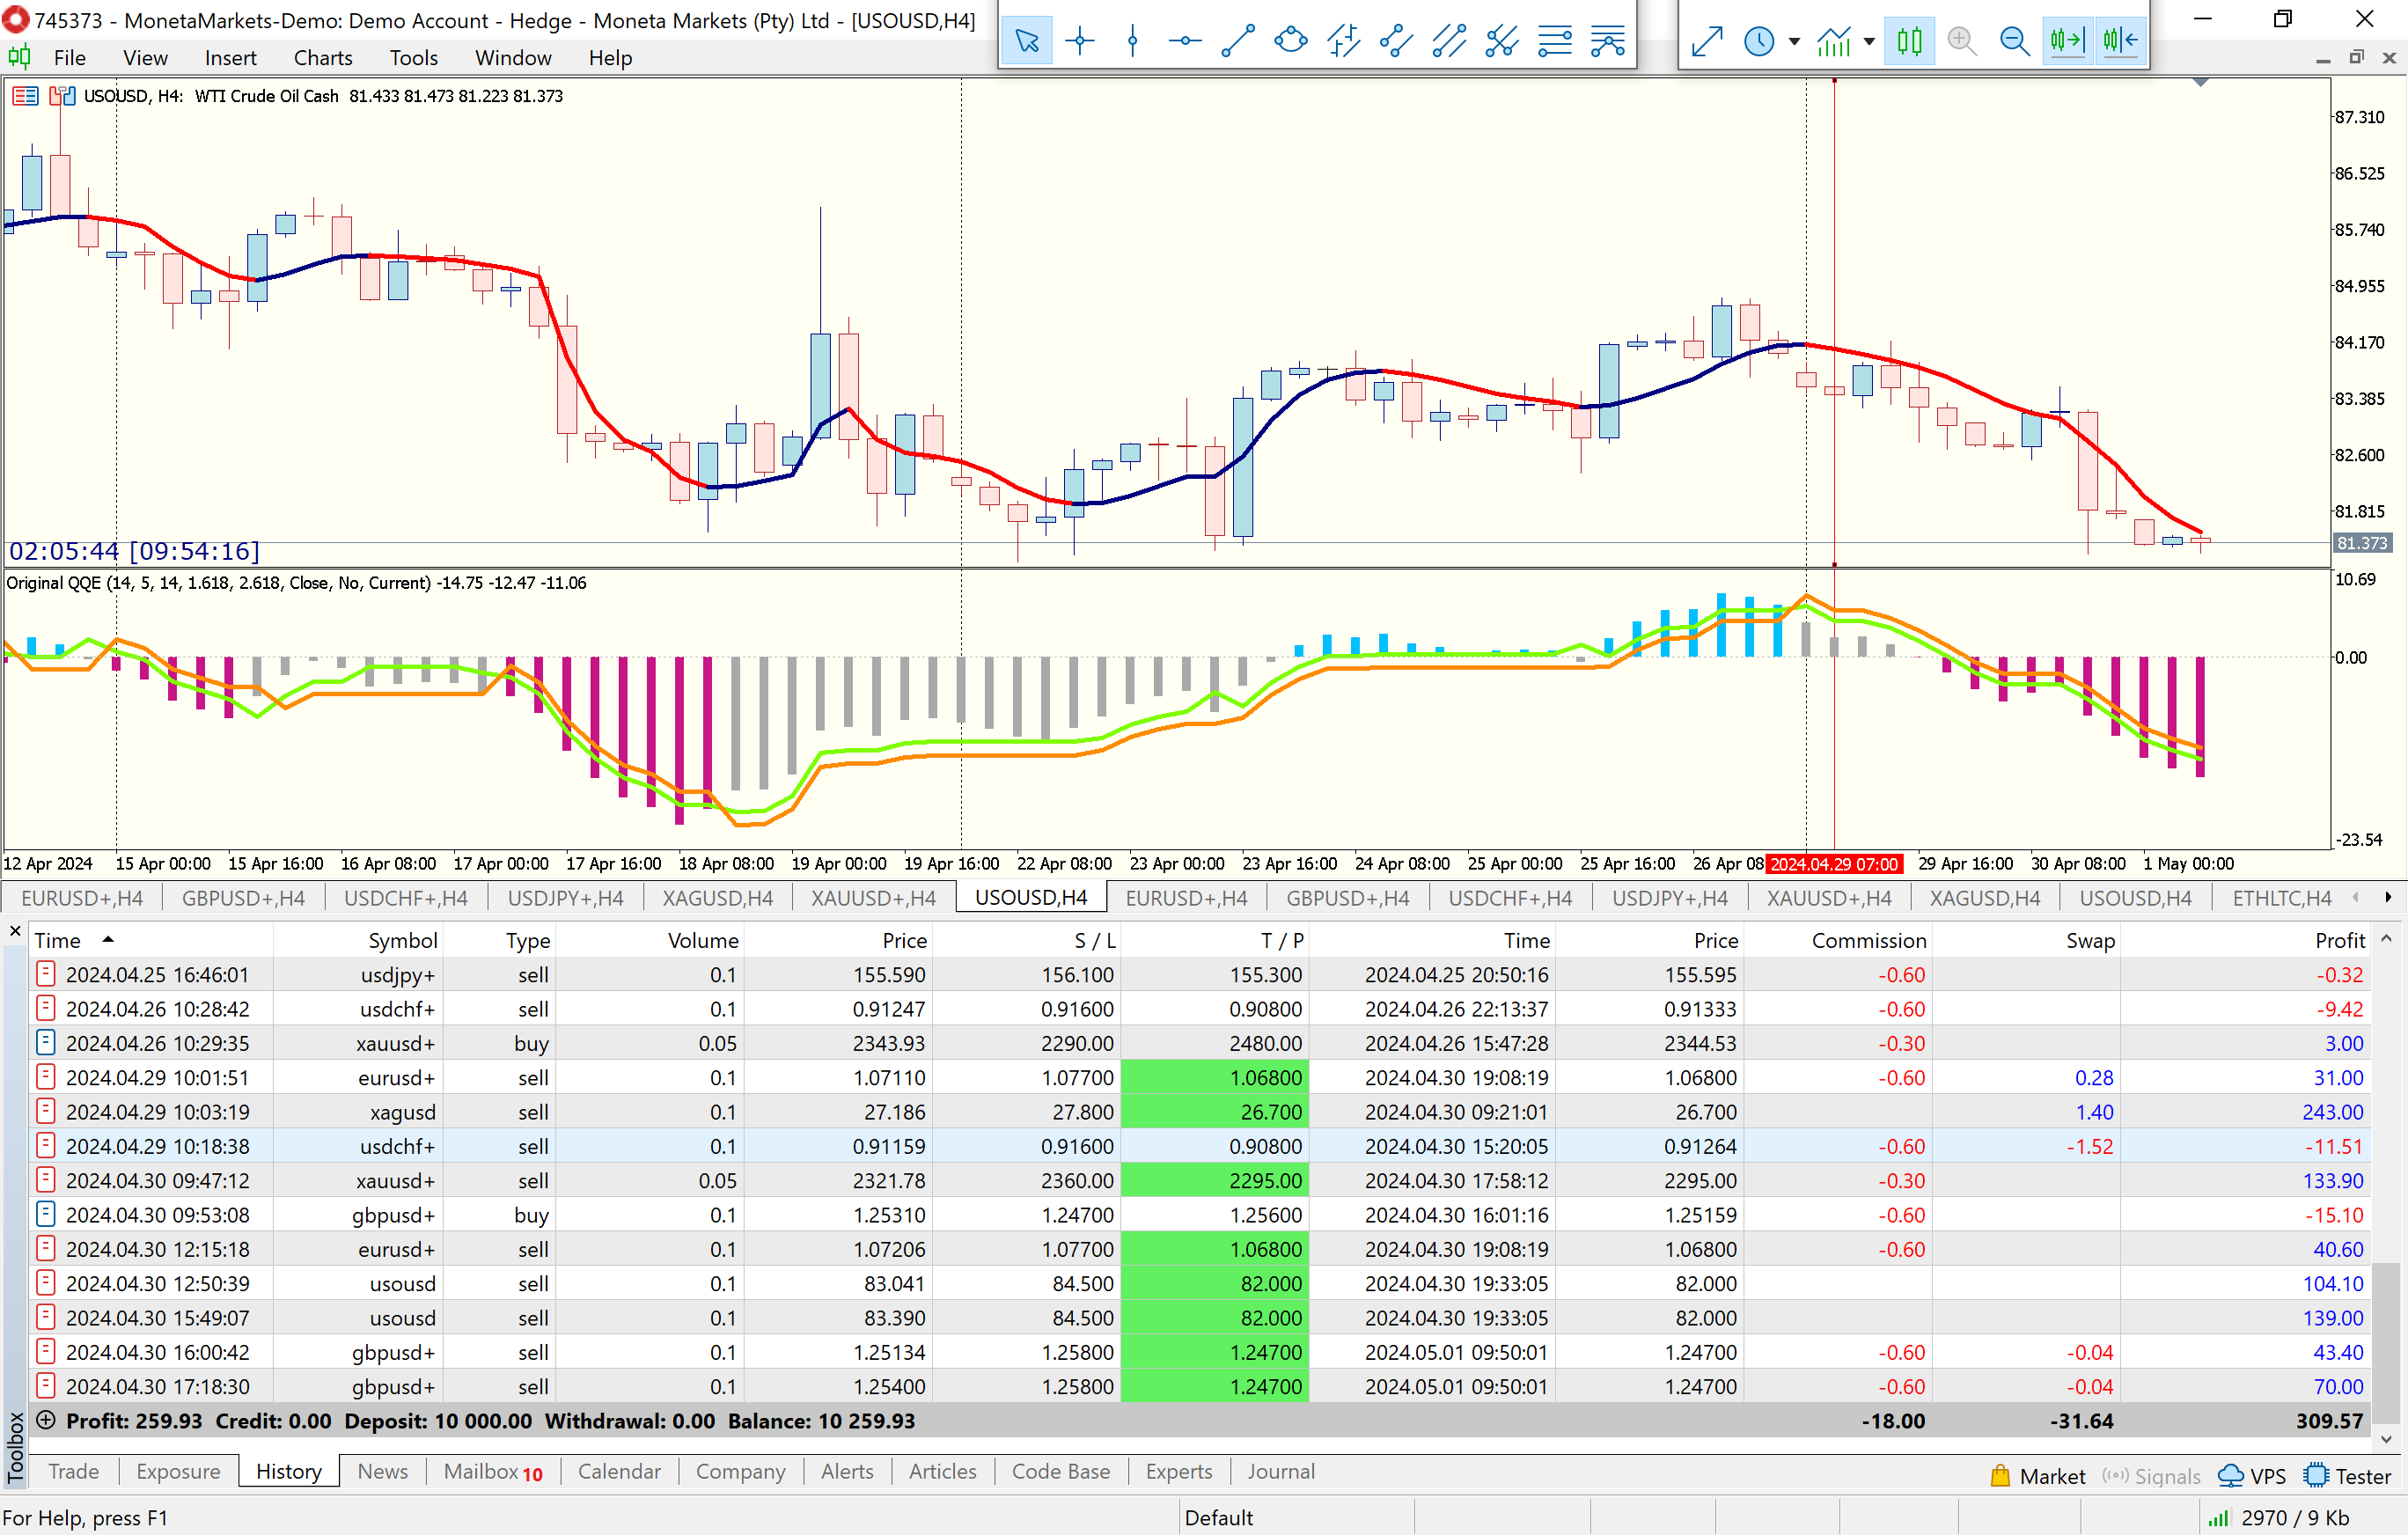
Task: Pick the horizontal line drawing tool
Action: pyautogui.click(x=1185, y=41)
